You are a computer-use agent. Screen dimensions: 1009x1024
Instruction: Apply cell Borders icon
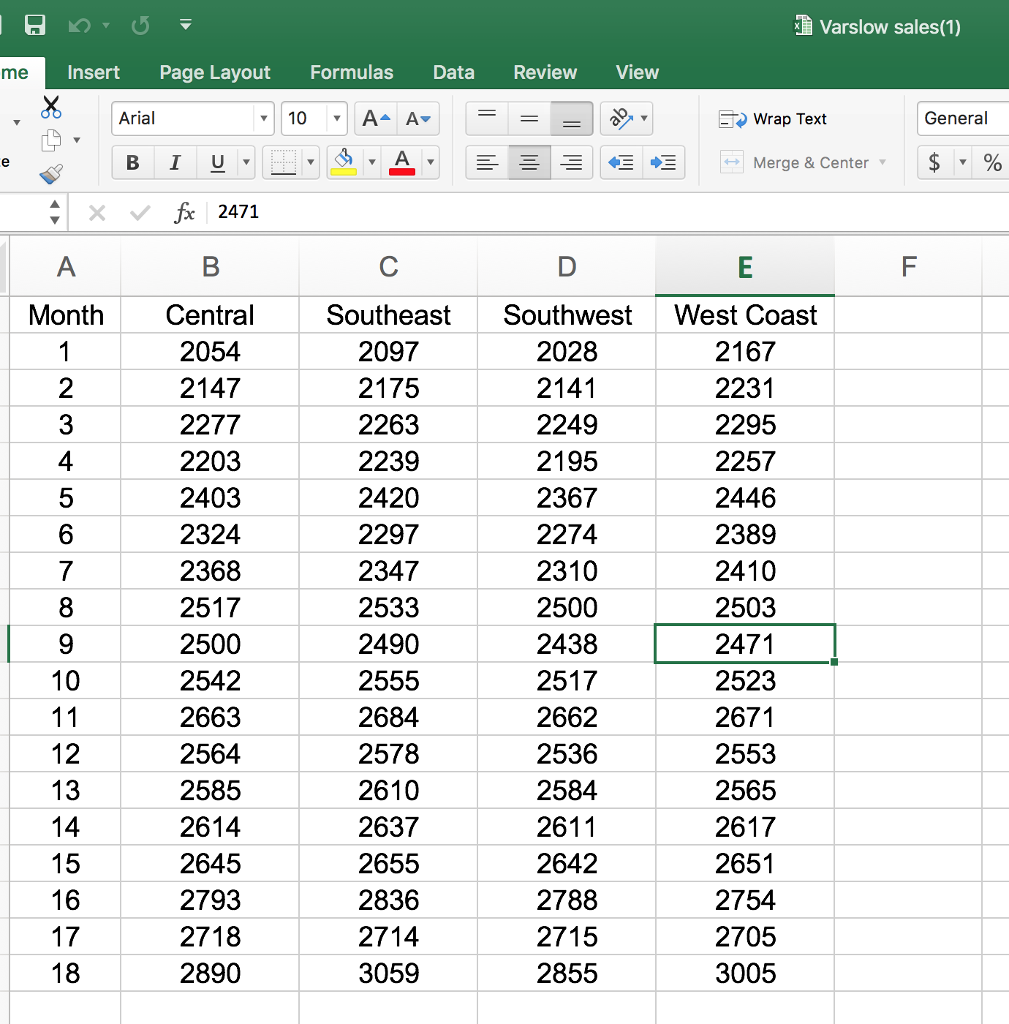[283, 162]
